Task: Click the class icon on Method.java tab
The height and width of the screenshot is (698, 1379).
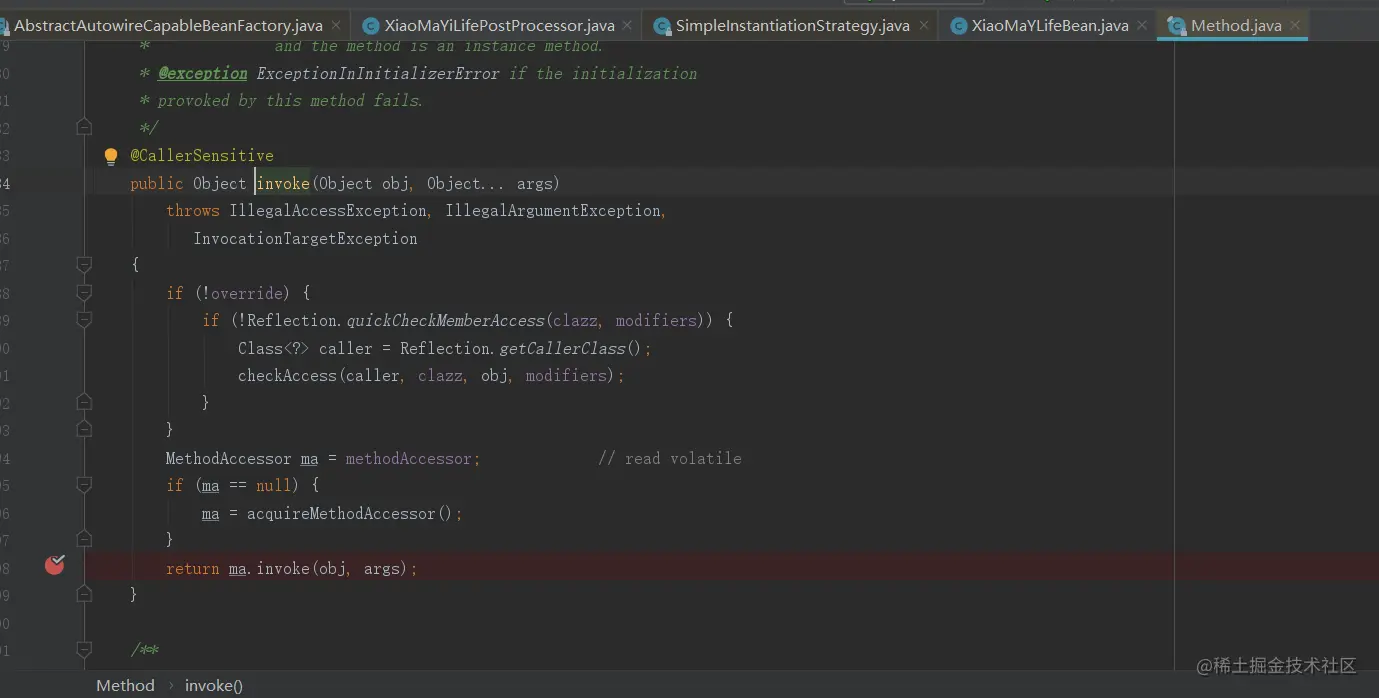Action: (1177, 26)
